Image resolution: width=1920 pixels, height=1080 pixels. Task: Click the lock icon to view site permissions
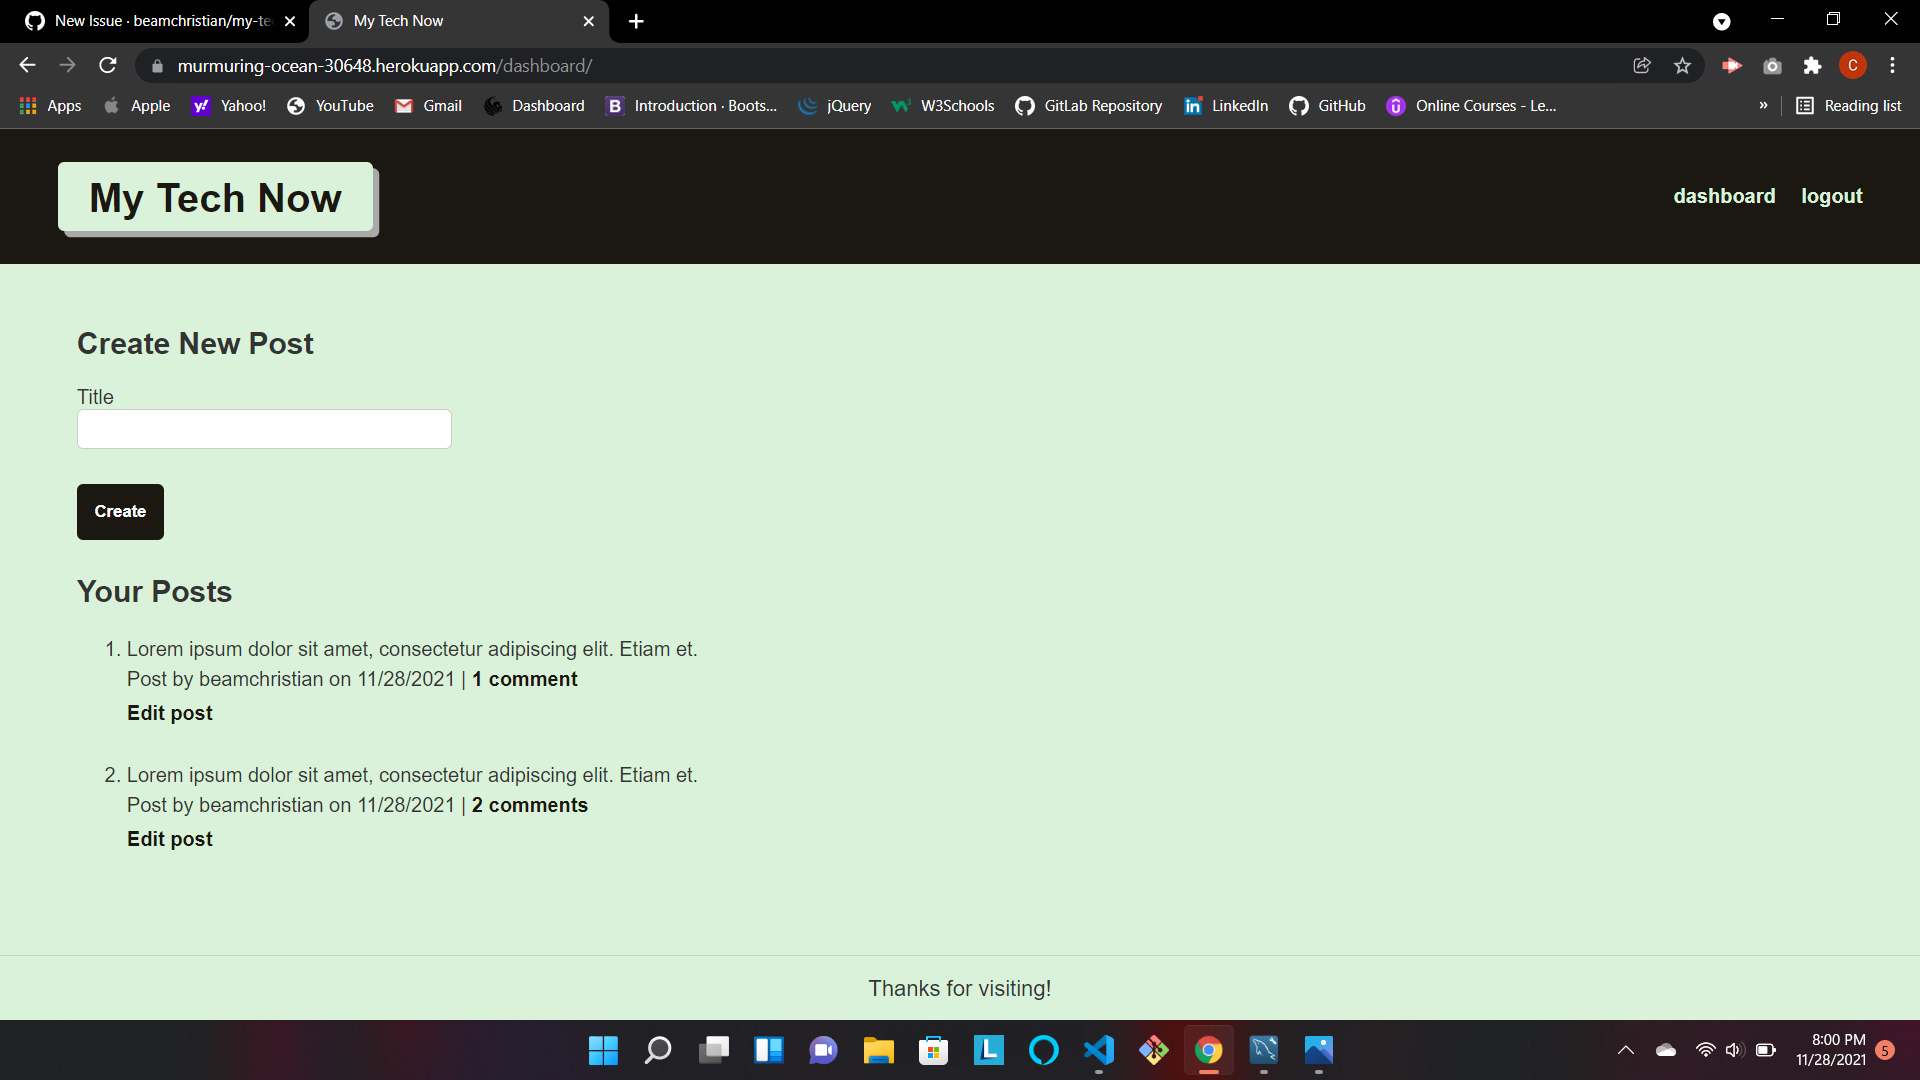157,65
